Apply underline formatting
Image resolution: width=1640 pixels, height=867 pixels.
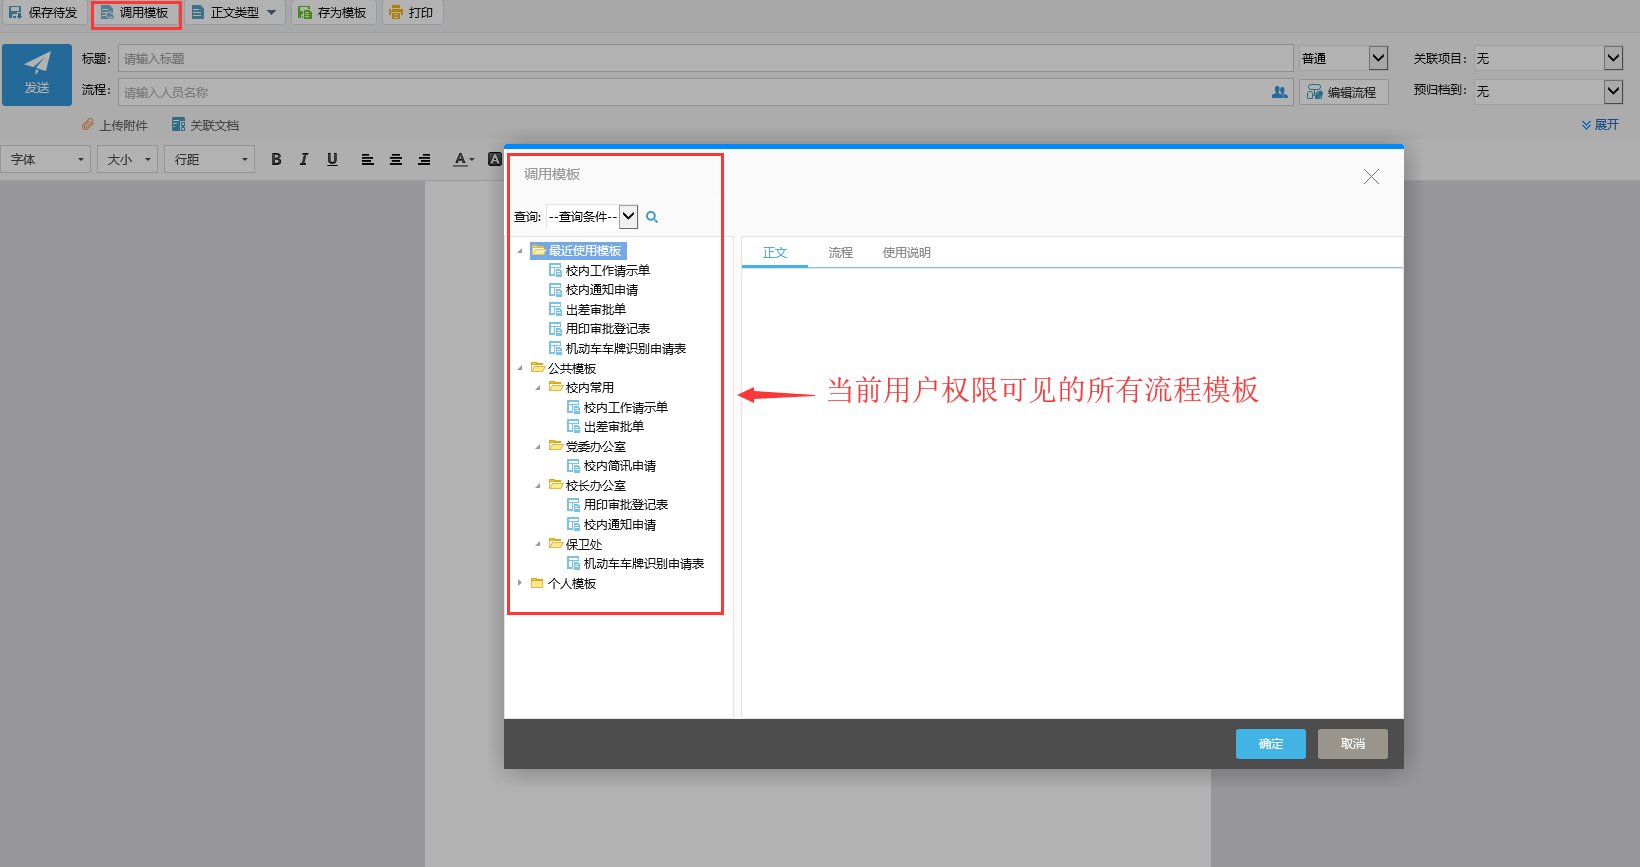(332, 159)
